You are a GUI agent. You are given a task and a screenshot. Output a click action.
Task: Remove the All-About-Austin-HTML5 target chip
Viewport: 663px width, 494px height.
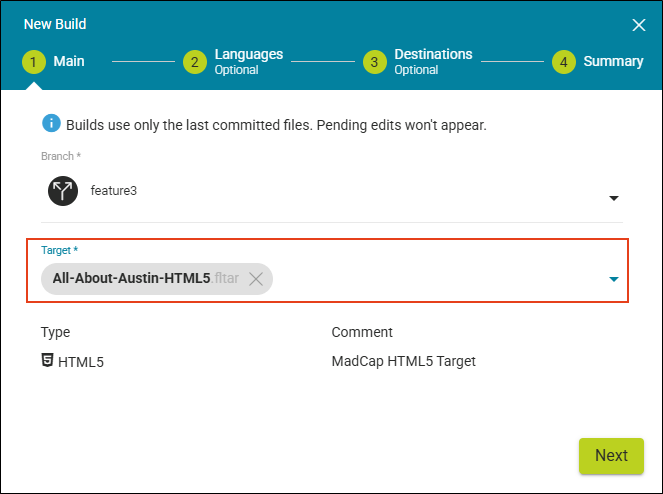click(x=256, y=279)
